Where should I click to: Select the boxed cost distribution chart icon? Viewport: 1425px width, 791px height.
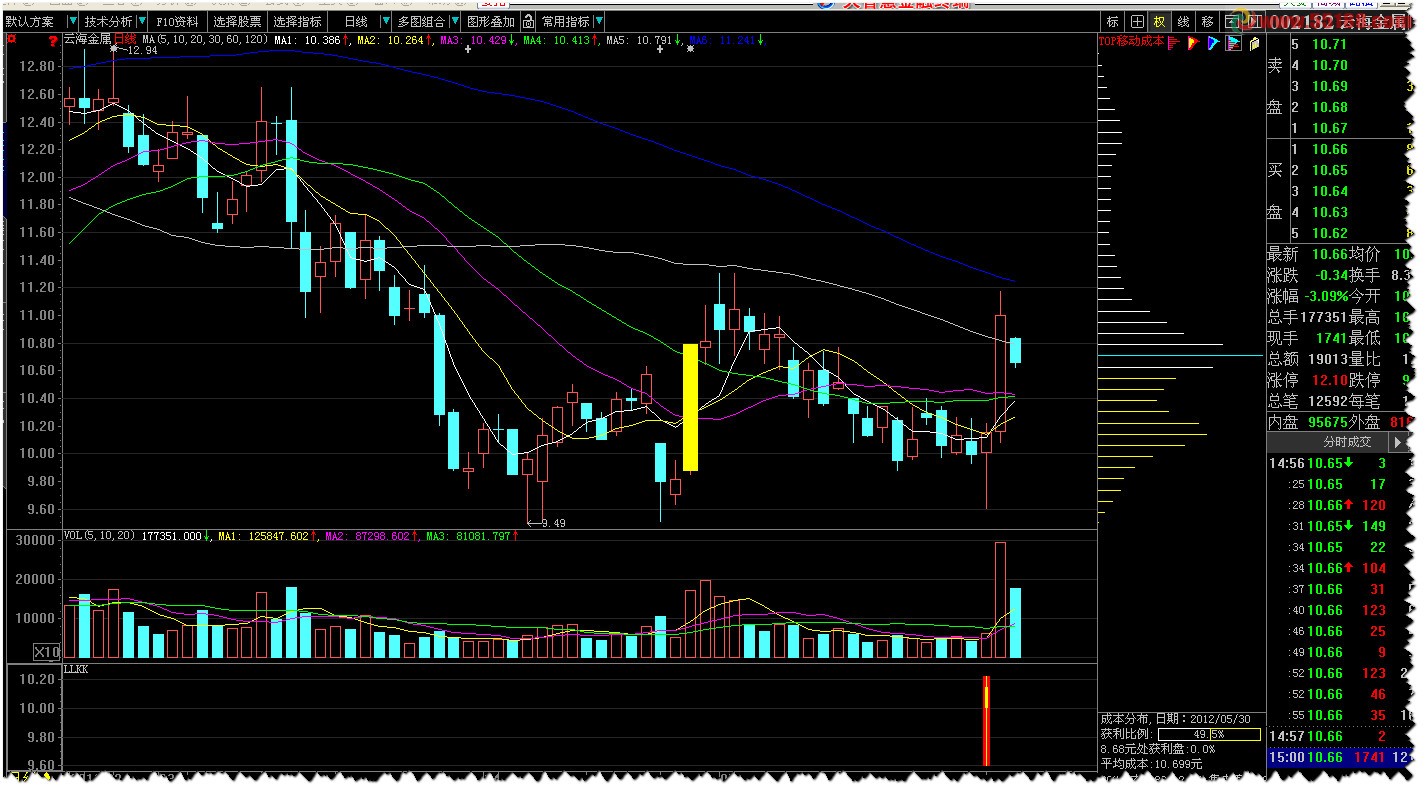coord(1234,43)
